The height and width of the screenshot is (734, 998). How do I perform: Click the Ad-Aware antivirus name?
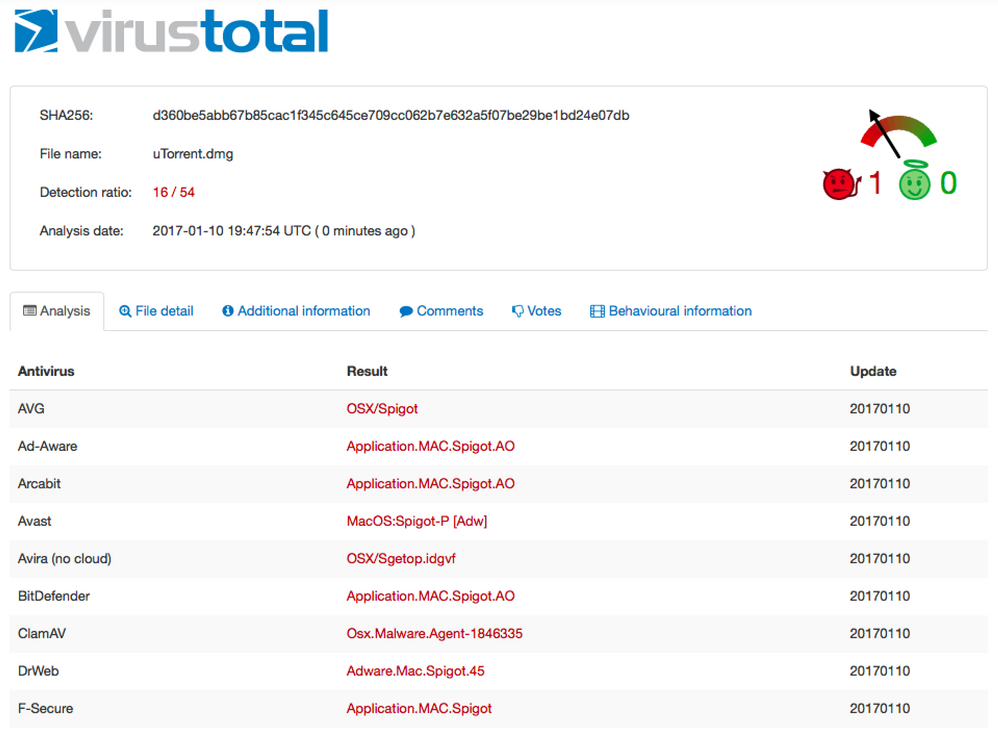pyautogui.click(x=48, y=446)
